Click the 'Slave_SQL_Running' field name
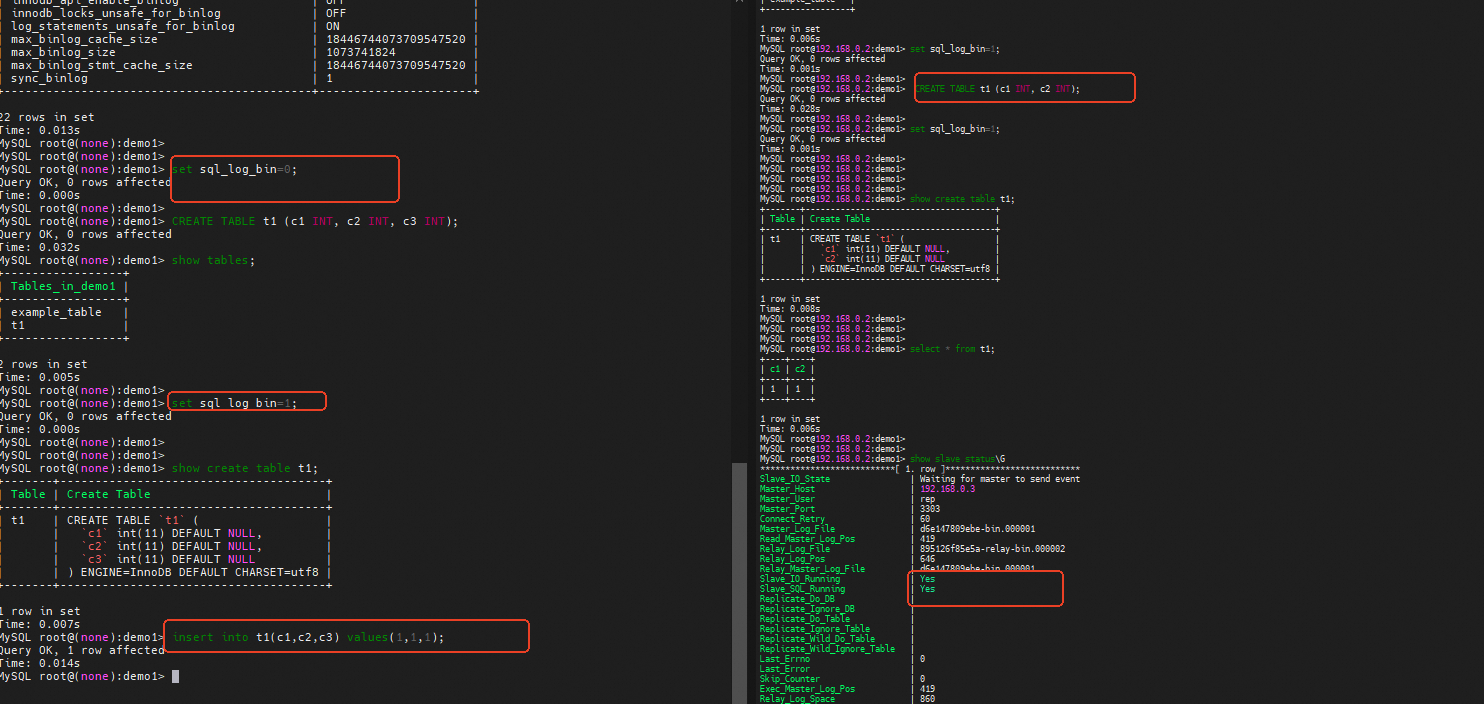1484x704 pixels. coord(803,589)
